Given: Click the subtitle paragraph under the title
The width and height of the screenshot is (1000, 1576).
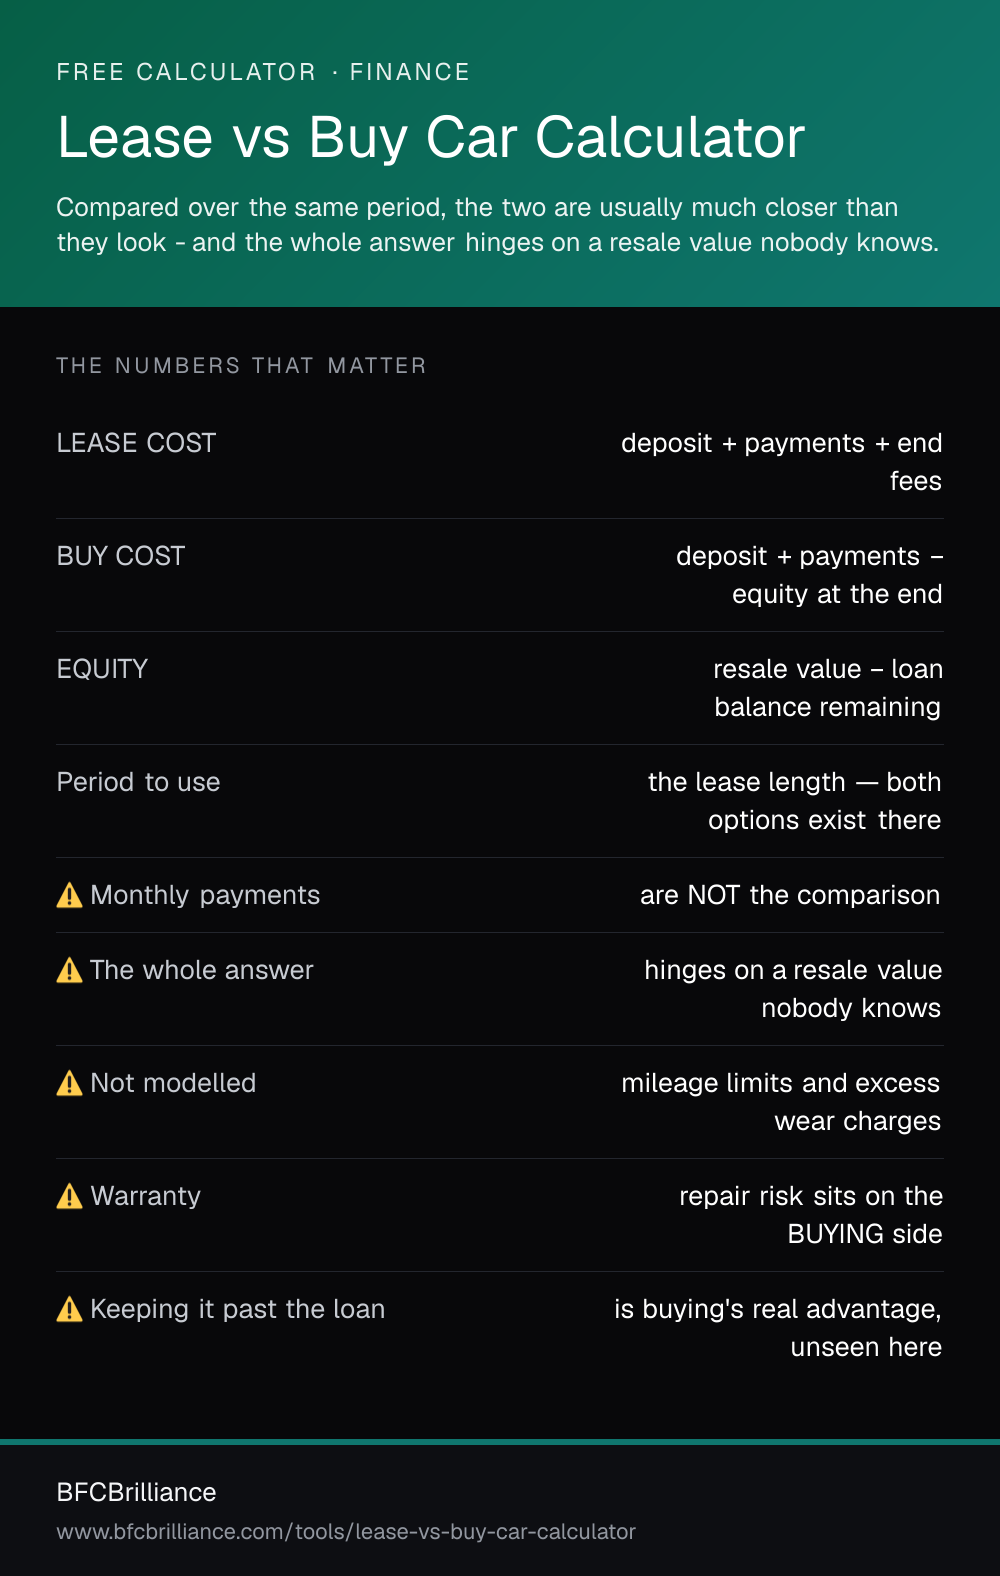Looking at the screenshot, I should click(498, 225).
